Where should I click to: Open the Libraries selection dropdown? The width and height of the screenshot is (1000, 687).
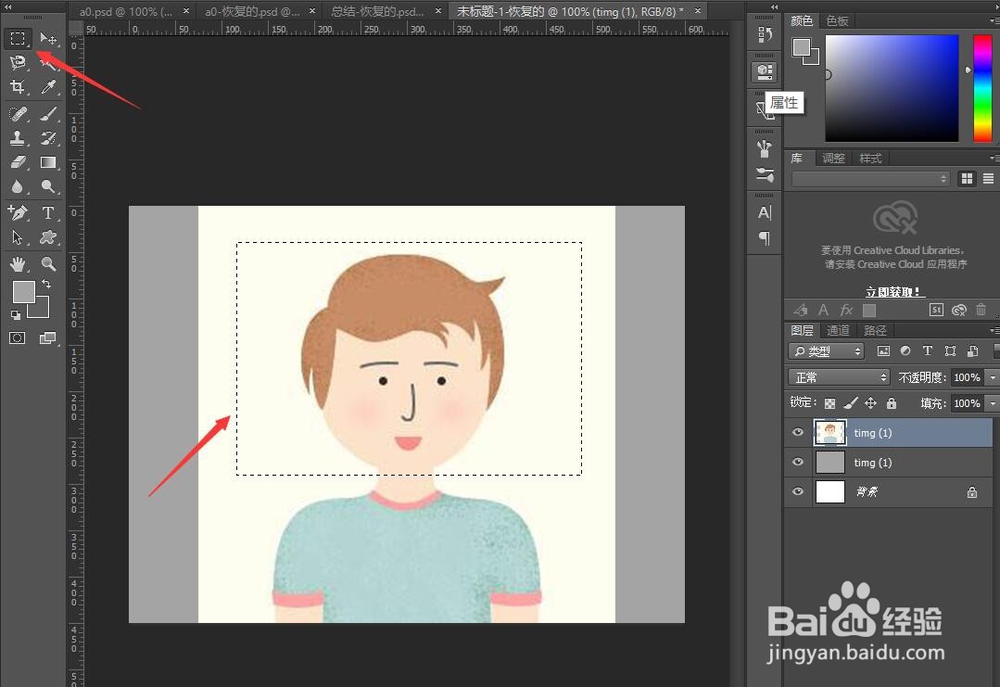click(871, 179)
